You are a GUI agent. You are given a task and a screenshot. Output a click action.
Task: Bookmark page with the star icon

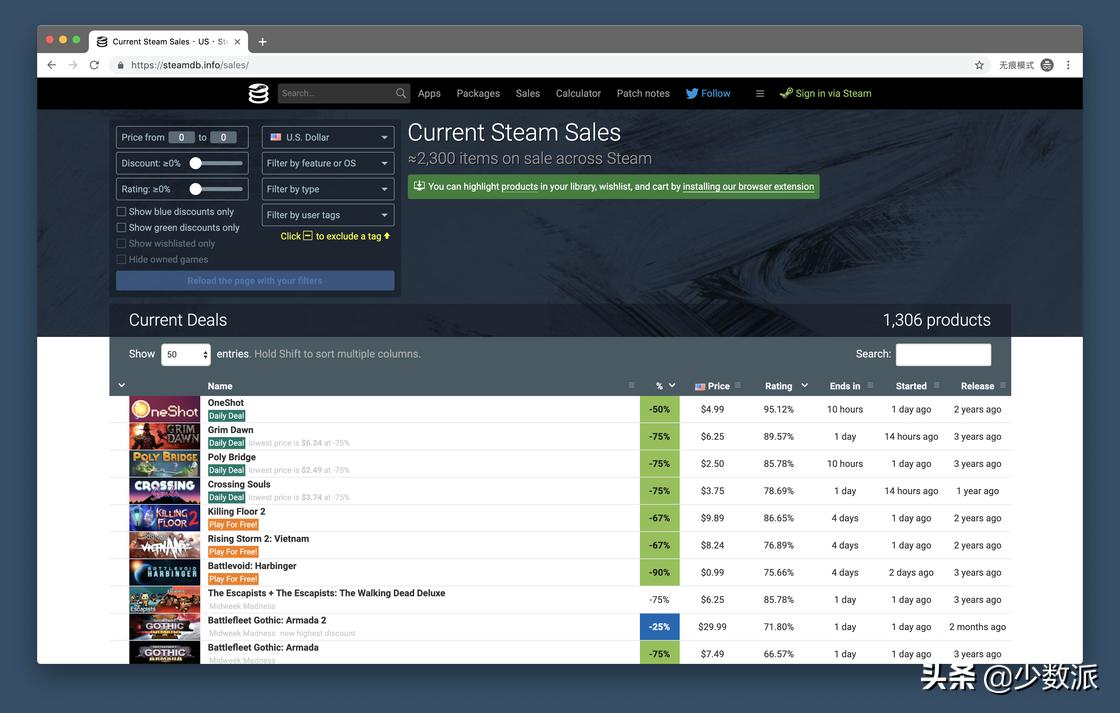979,65
